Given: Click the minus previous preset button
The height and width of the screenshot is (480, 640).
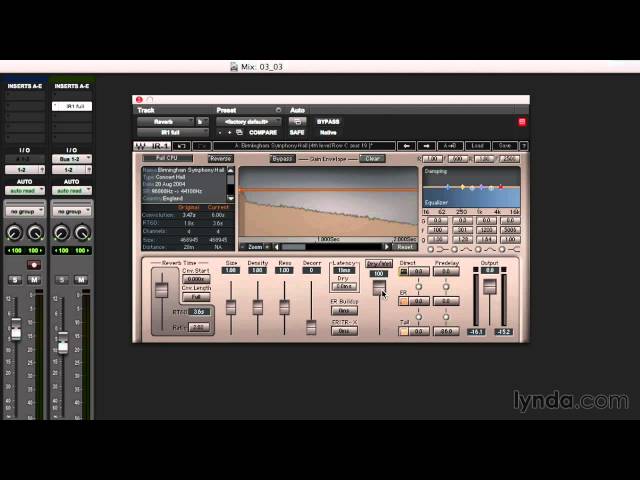Looking at the screenshot, I should point(220,133).
